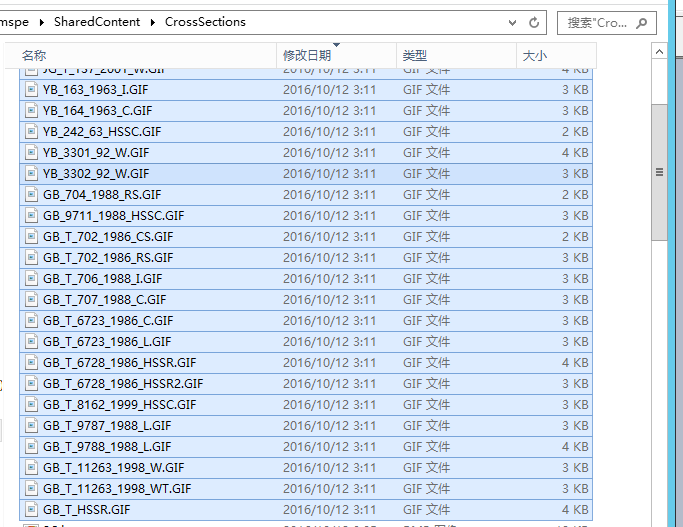Refresh the CrossSections folder view

pyautogui.click(x=534, y=22)
